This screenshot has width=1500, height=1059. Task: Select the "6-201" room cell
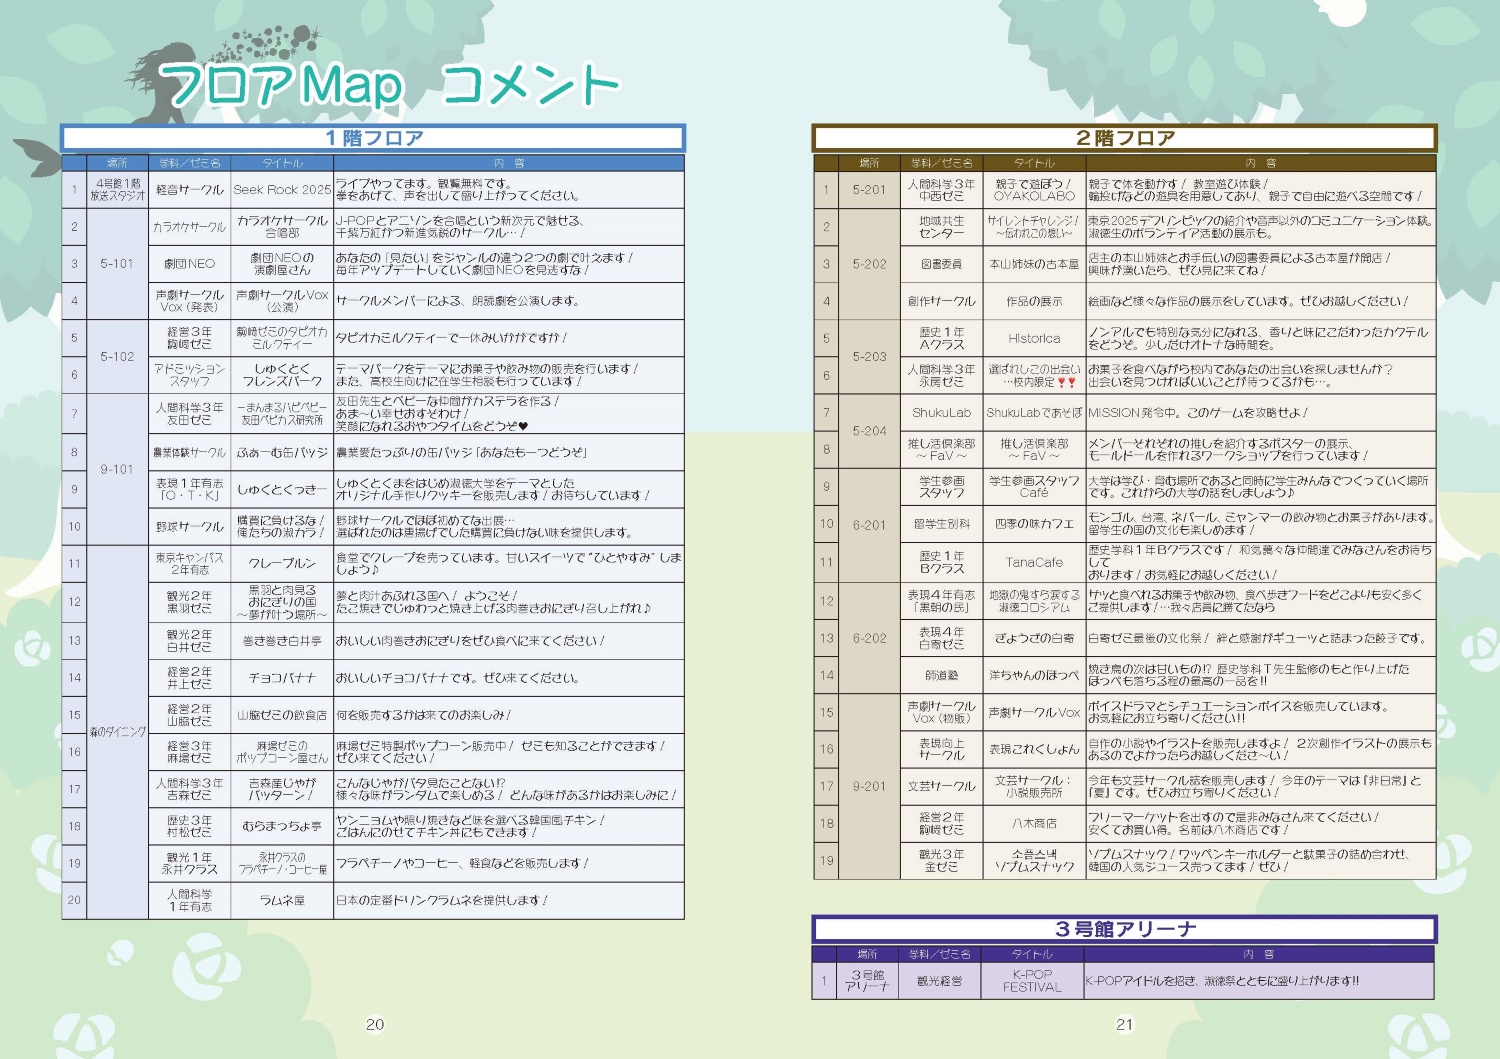coord(869,524)
